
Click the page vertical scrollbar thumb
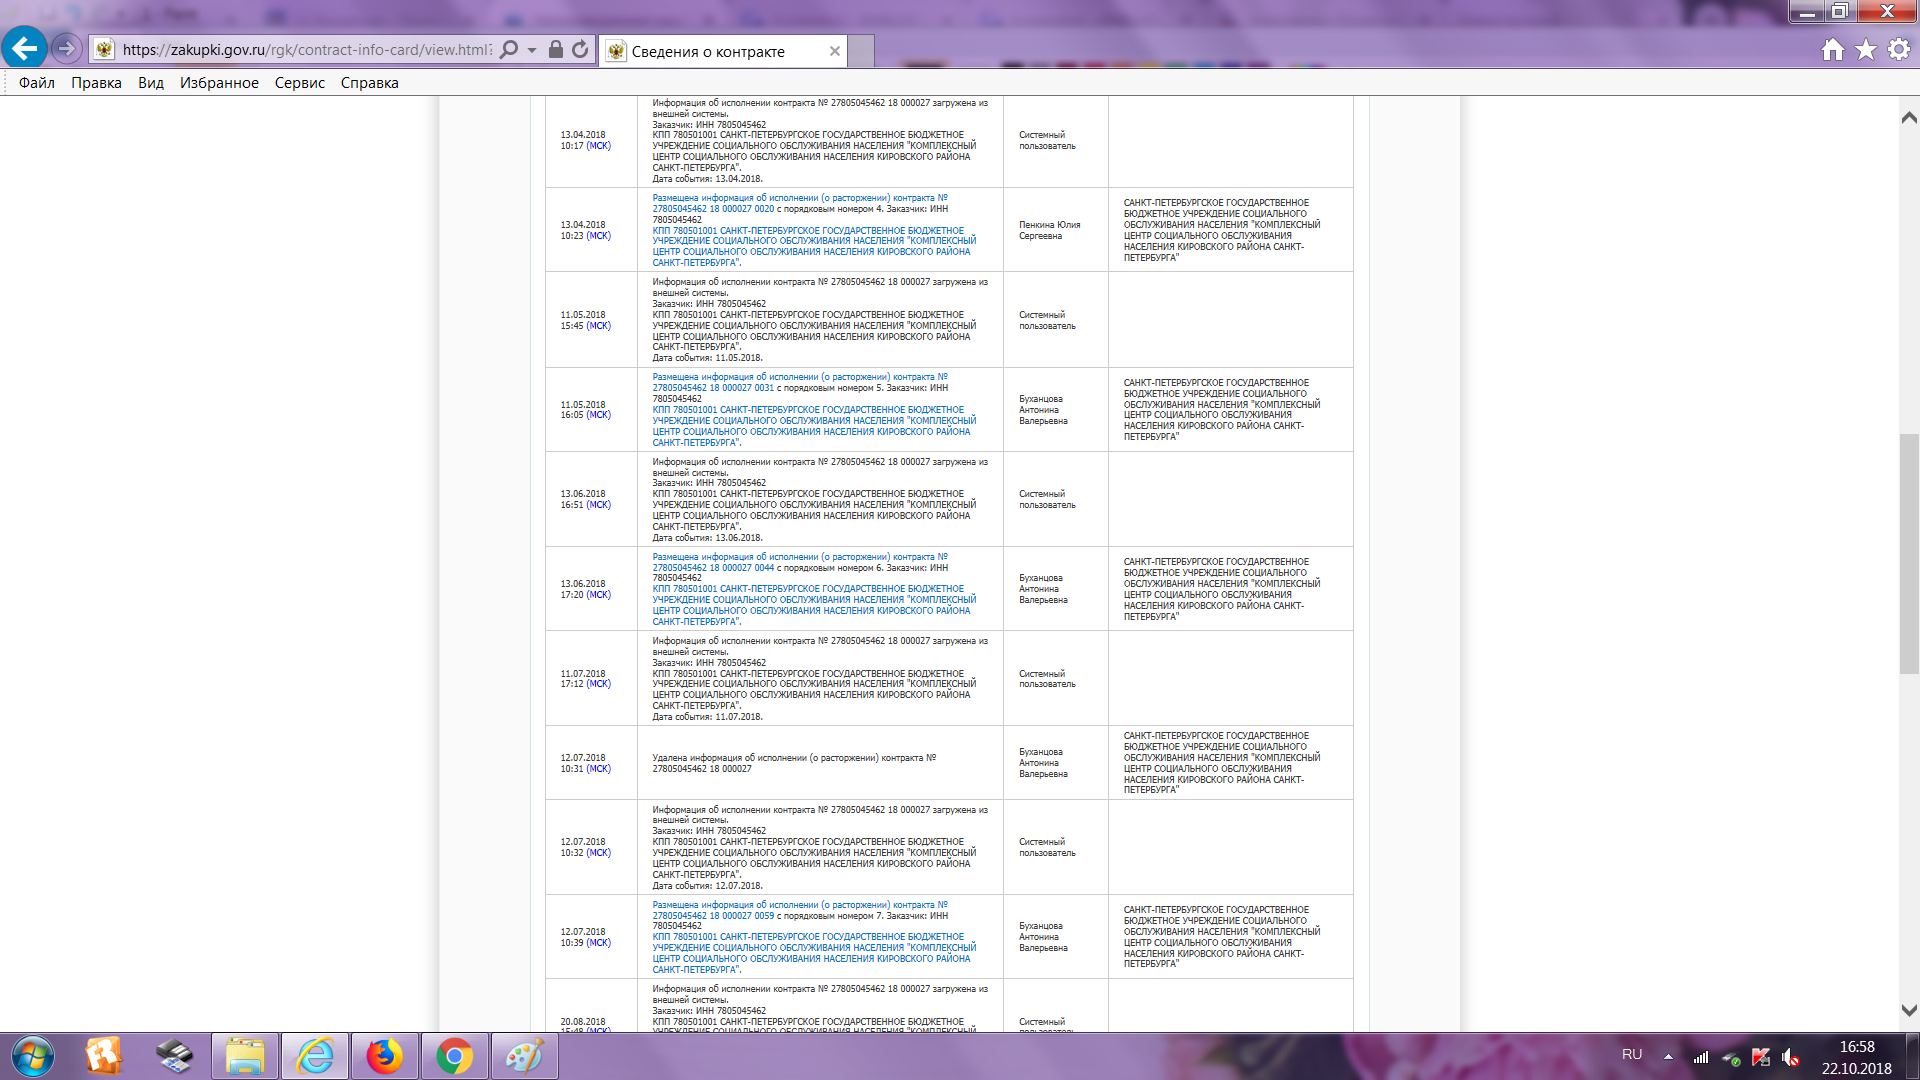tap(1909, 553)
